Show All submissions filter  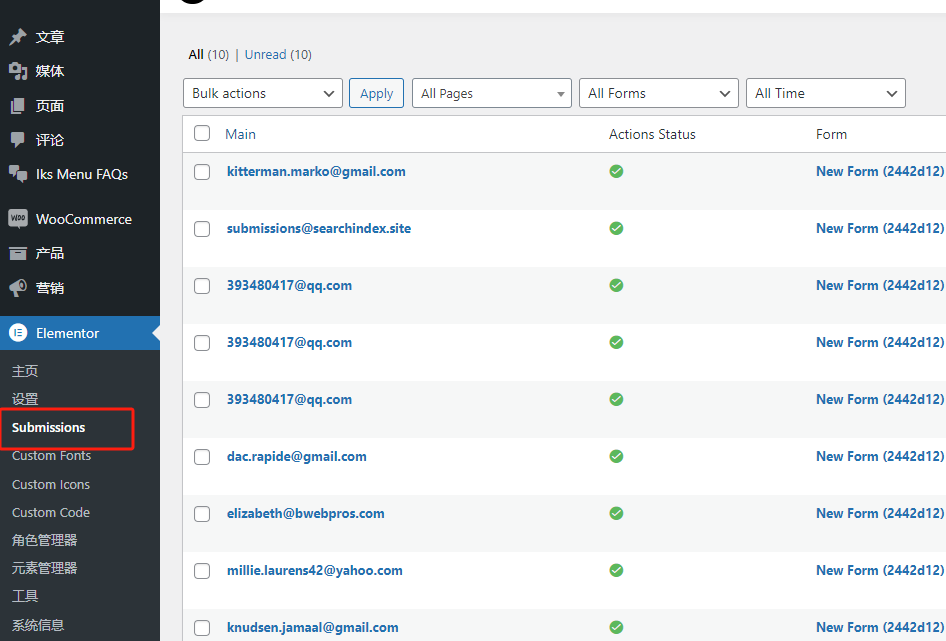(x=195, y=54)
